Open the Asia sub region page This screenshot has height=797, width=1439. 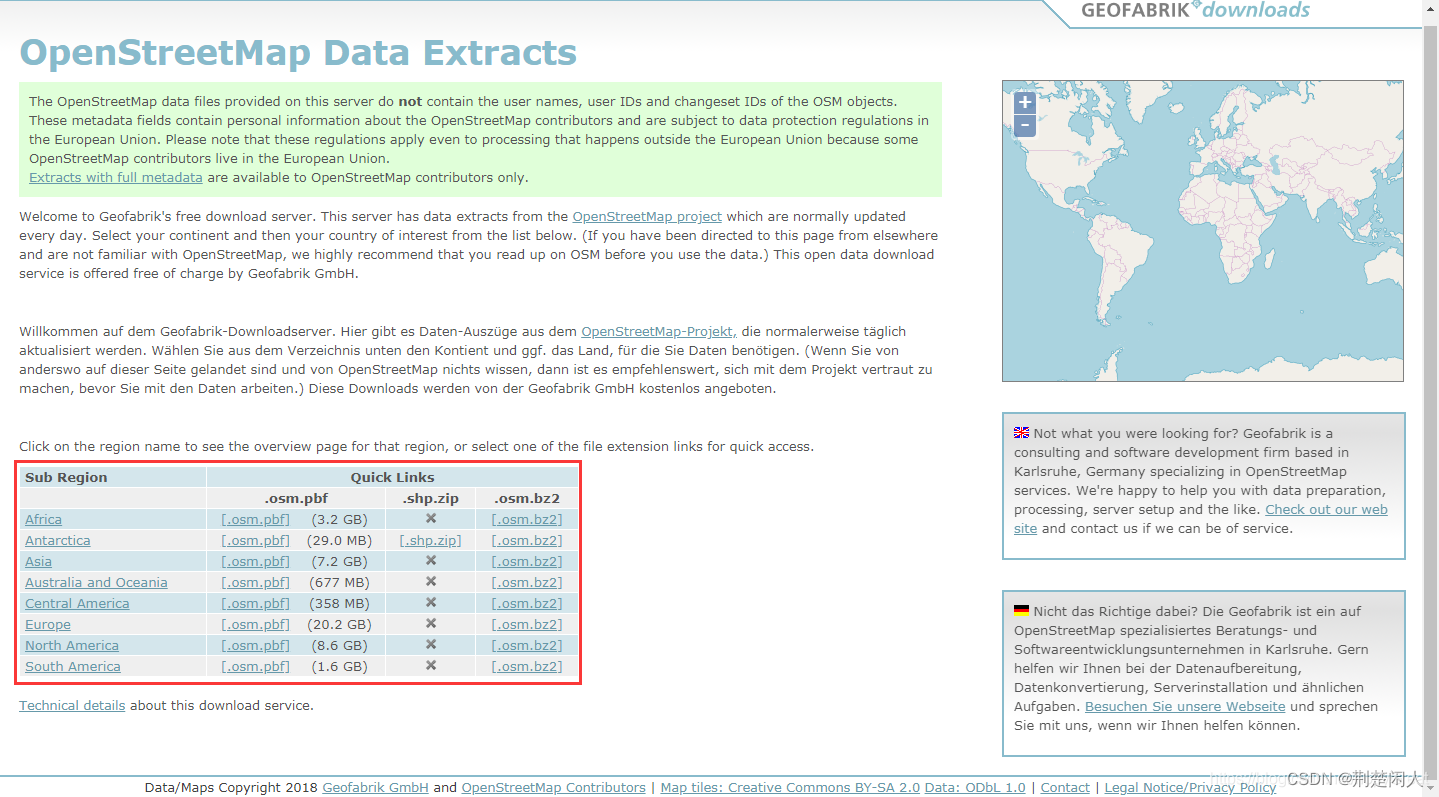(38, 561)
